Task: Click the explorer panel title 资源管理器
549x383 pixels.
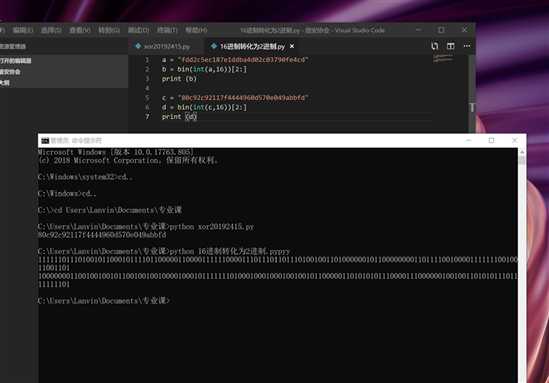Action: (x=13, y=46)
